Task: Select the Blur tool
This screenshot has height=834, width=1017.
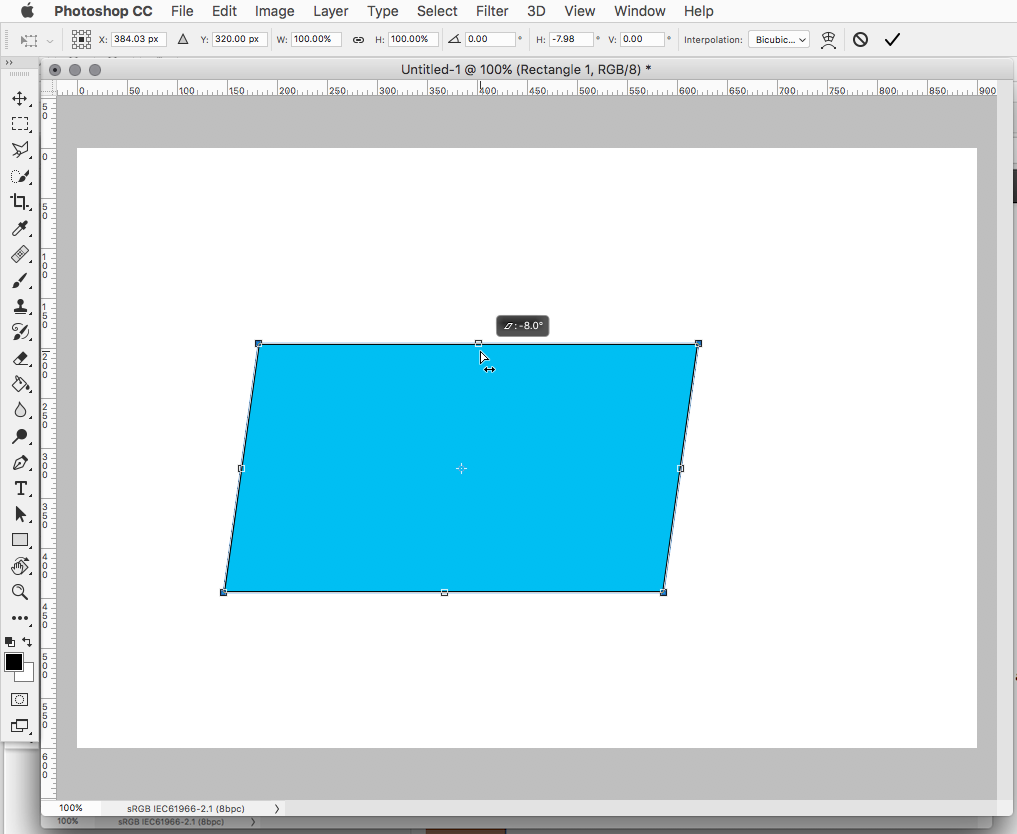Action: tap(19, 410)
